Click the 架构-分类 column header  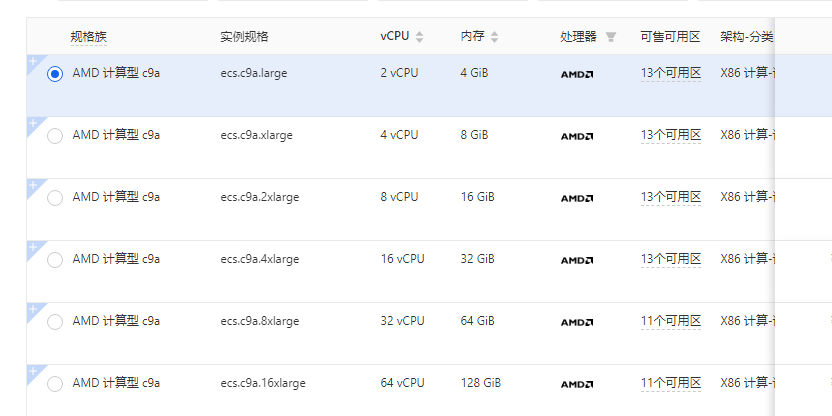pyautogui.click(x=746, y=37)
